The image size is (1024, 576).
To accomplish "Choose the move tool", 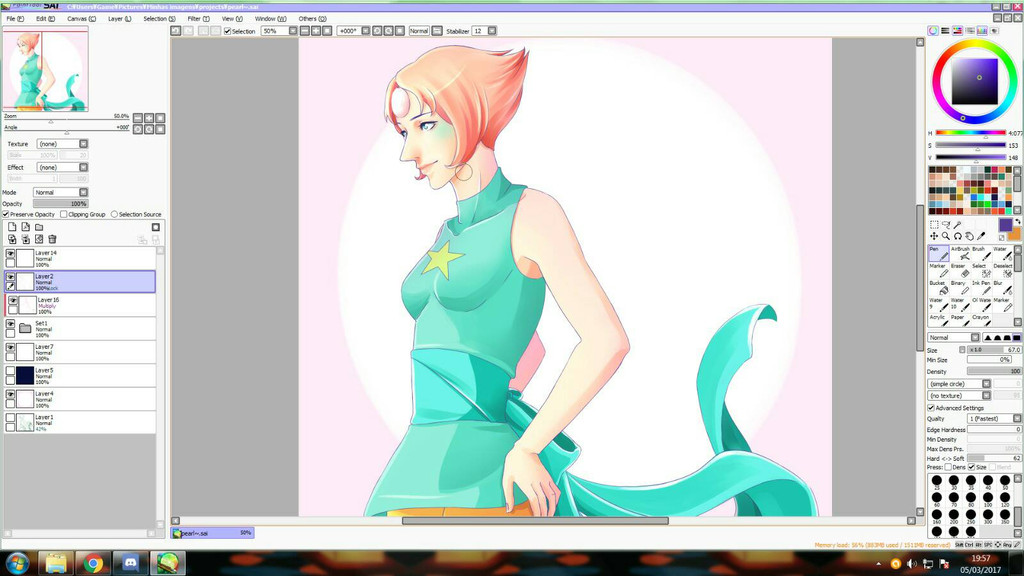I will [934, 236].
